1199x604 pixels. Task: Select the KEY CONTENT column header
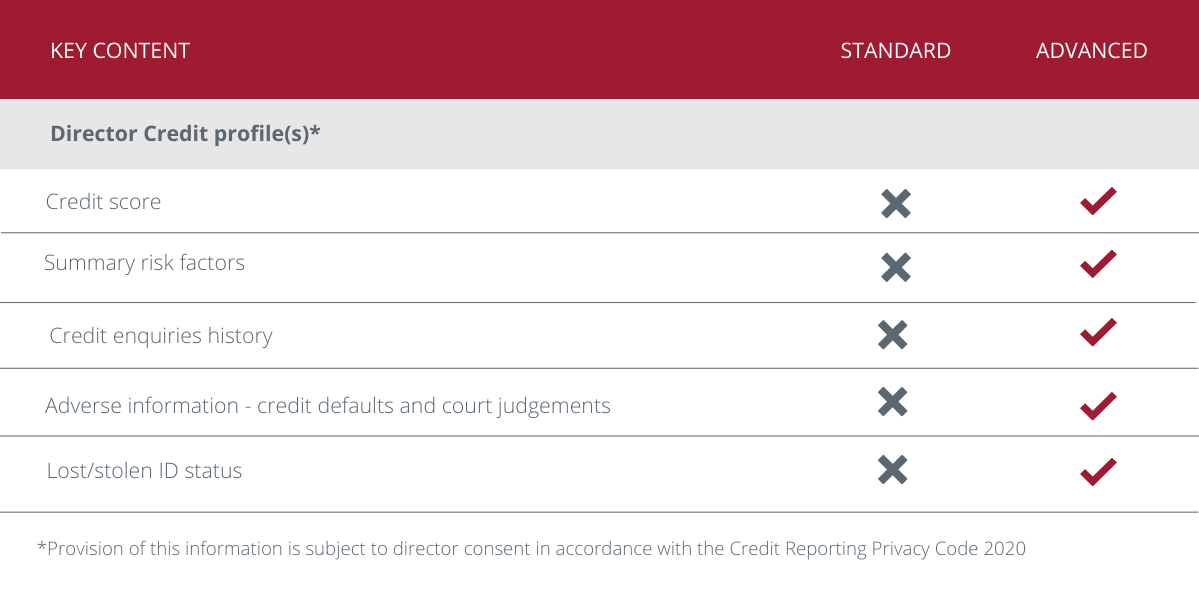pyautogui.click(x=120, y=51)
